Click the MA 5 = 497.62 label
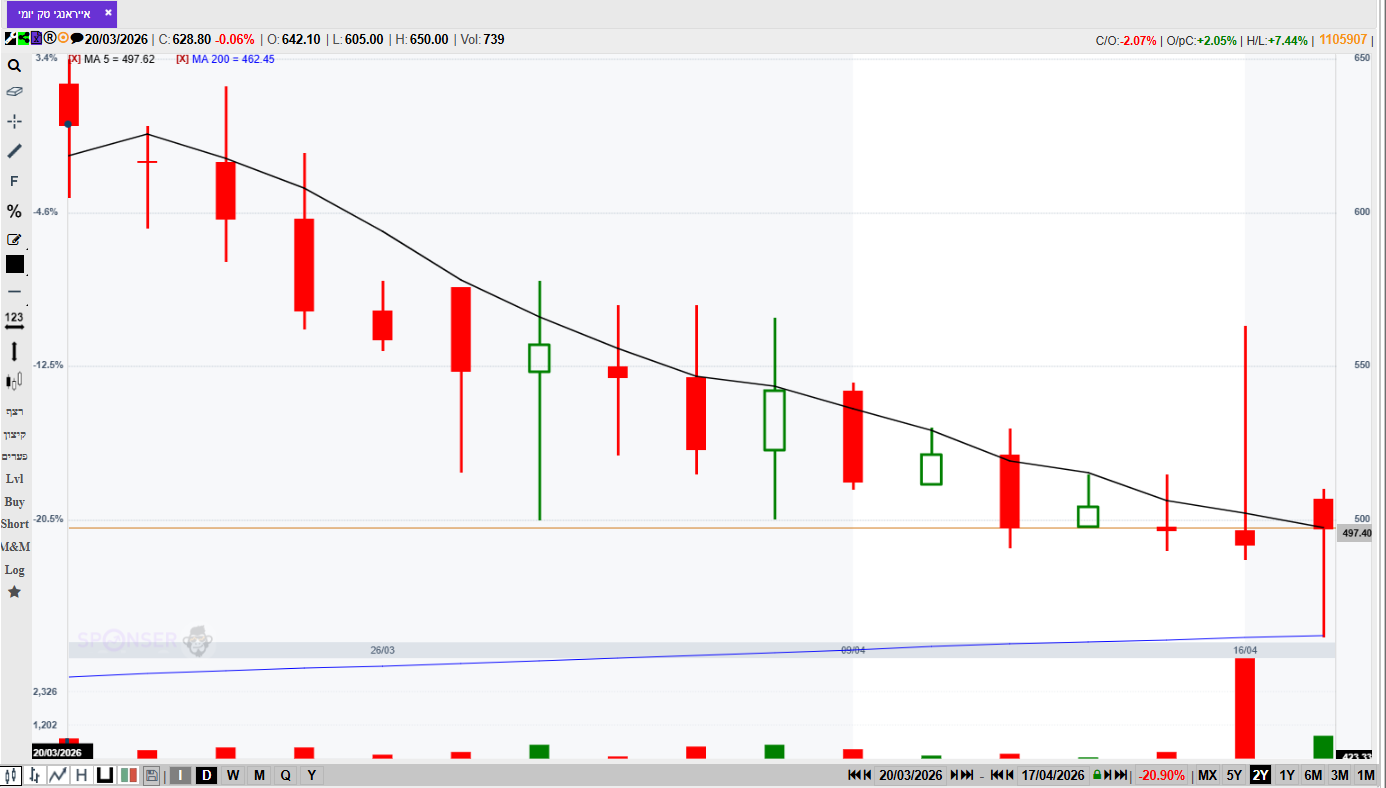 click(119, 59)
